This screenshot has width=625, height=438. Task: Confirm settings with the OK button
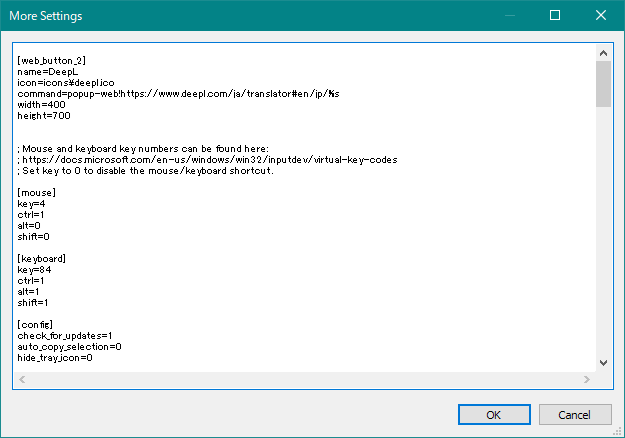coord(494,414)
